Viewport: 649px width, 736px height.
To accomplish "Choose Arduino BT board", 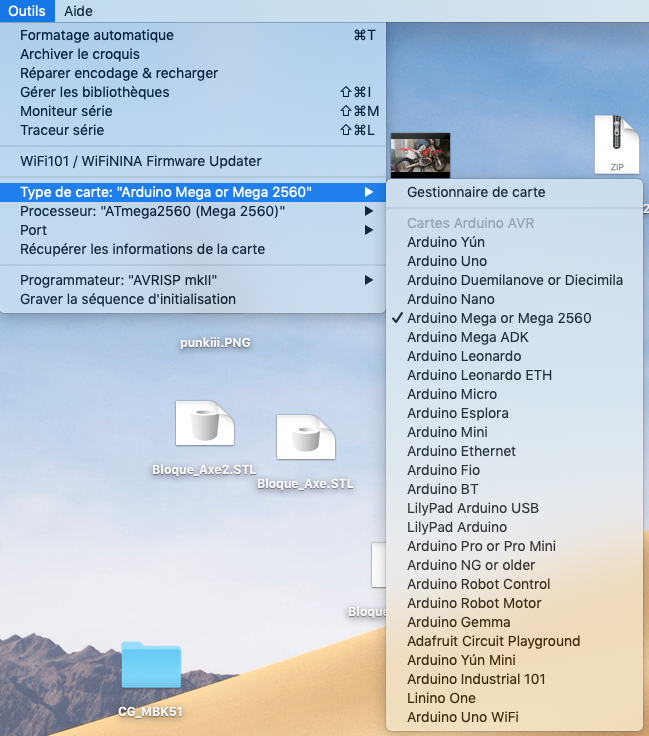I will click(514, 489).
